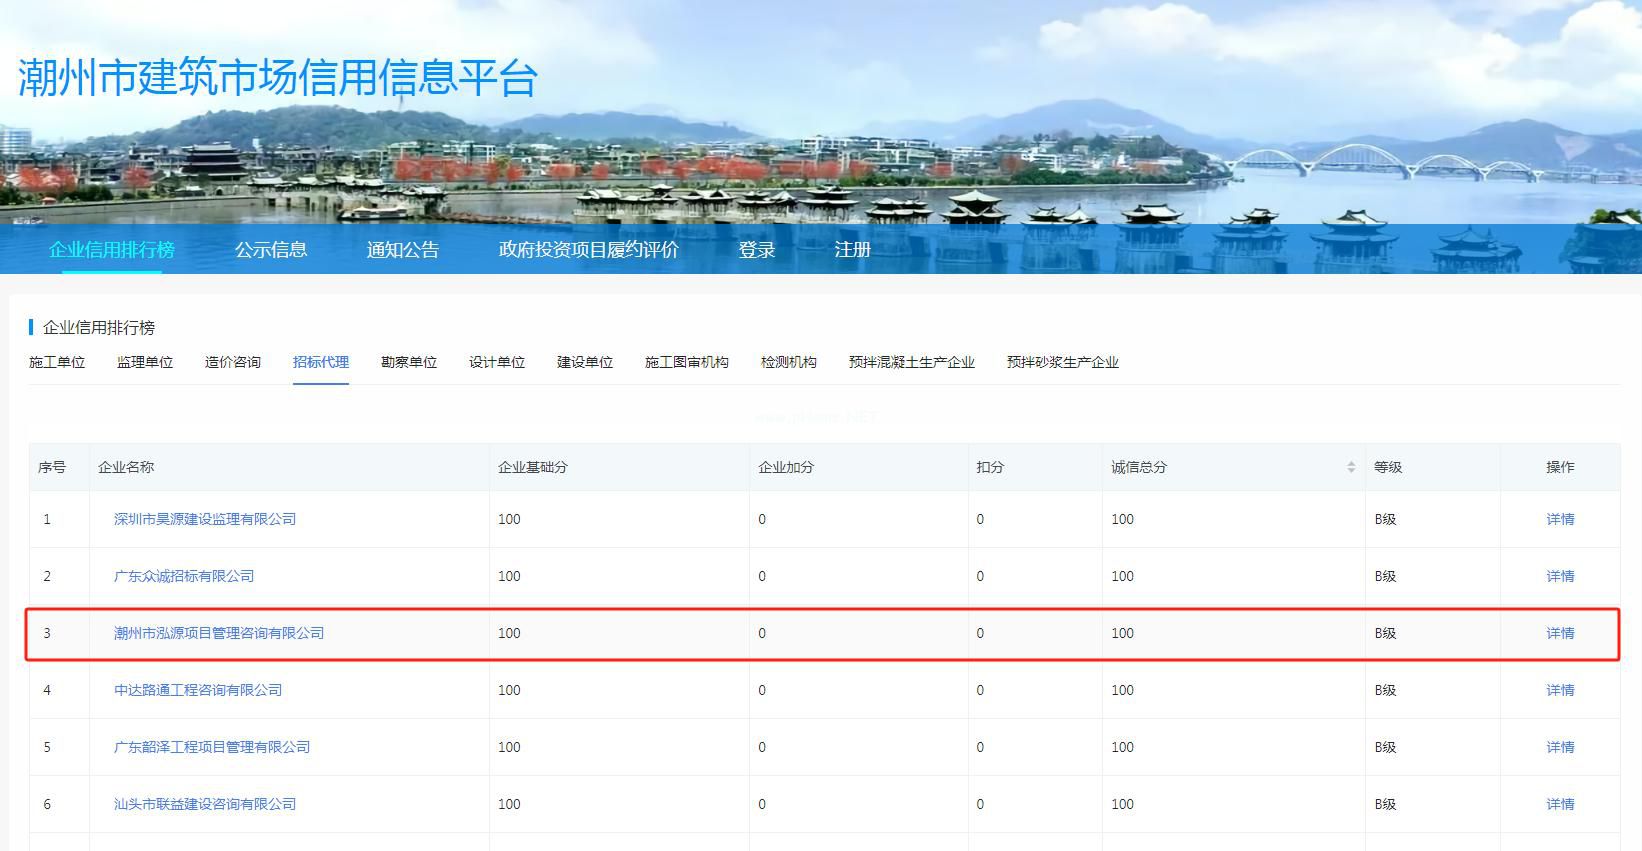Open 潮州市泓源项目管理咨询有限公司 link
1642x851 pixels.
[219, 633]
